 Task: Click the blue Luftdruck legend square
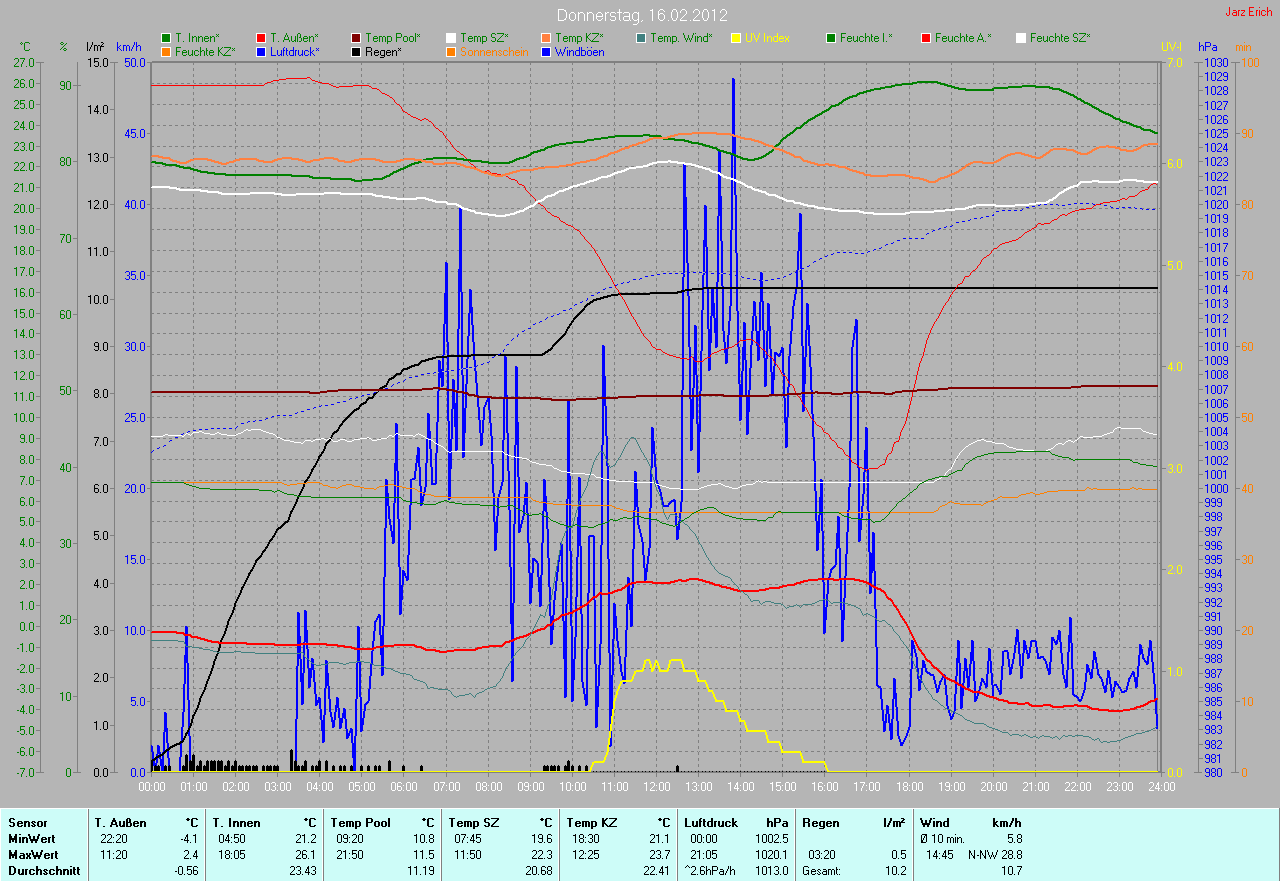tap(261, 51)
